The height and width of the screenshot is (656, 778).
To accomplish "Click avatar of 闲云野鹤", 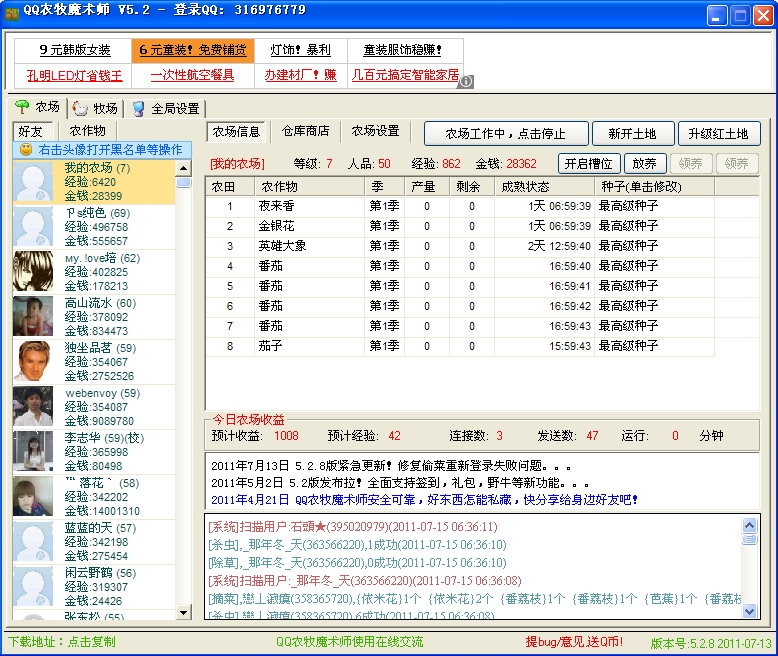I will (x=33, y=587).
